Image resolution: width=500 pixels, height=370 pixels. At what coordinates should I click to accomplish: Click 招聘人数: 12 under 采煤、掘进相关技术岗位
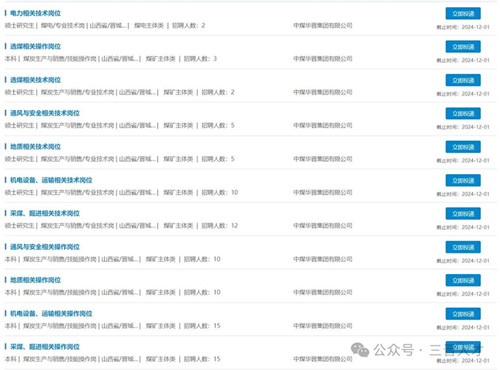tap(220, 226)
